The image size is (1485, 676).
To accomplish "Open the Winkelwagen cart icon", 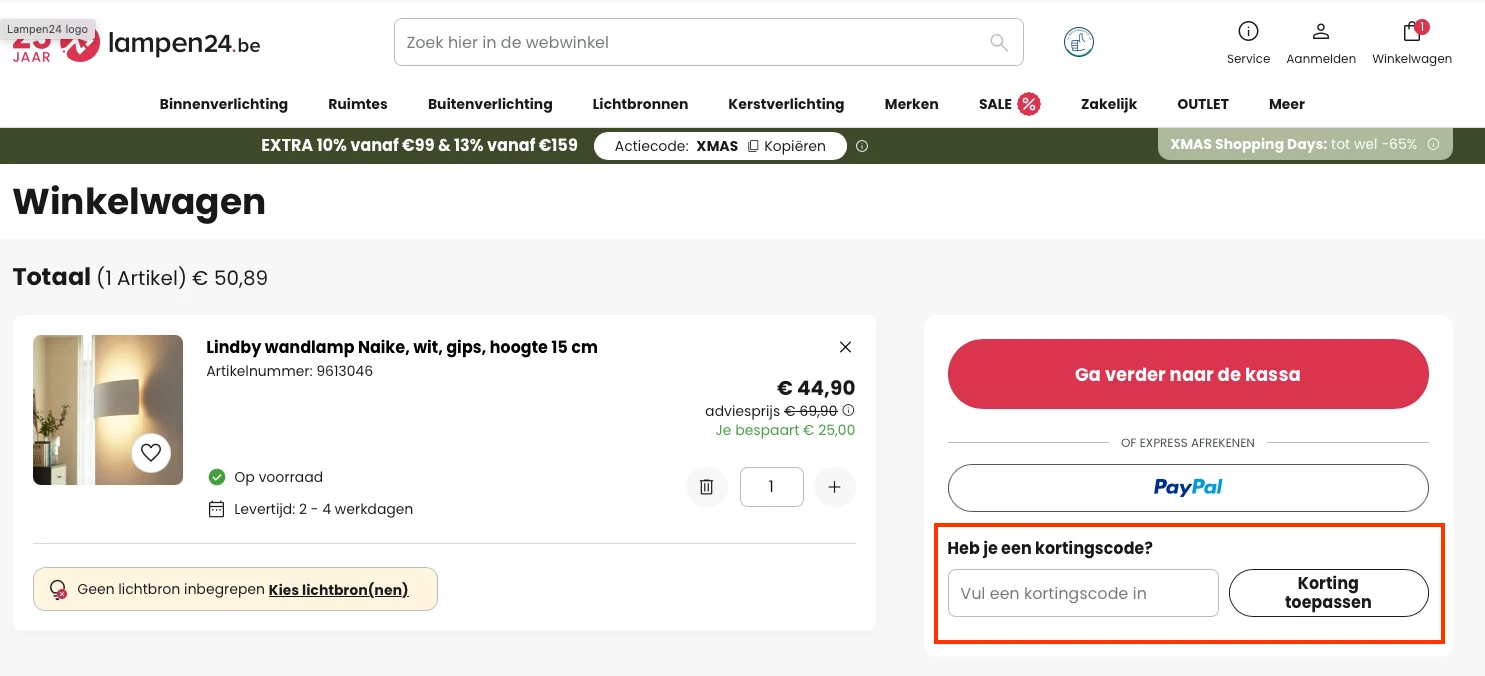I will pyautogui.click(x=1411, y=32).
